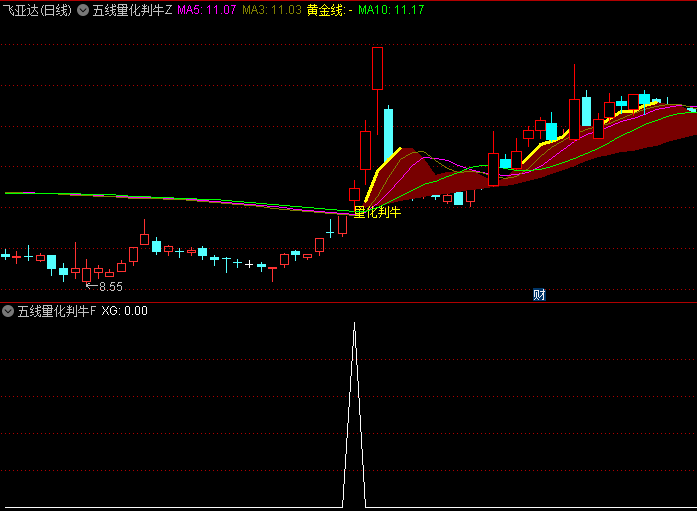The width and height of the screenshot is (697, 511).
Task: Click the MA5: 11.07 value label
Action: (207, 10)
